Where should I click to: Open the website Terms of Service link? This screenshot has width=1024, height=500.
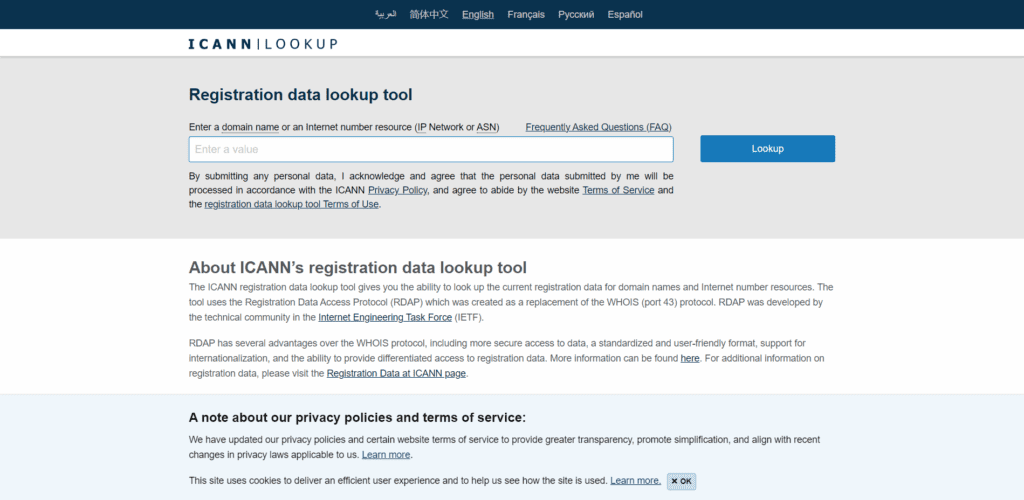point(618,190)
